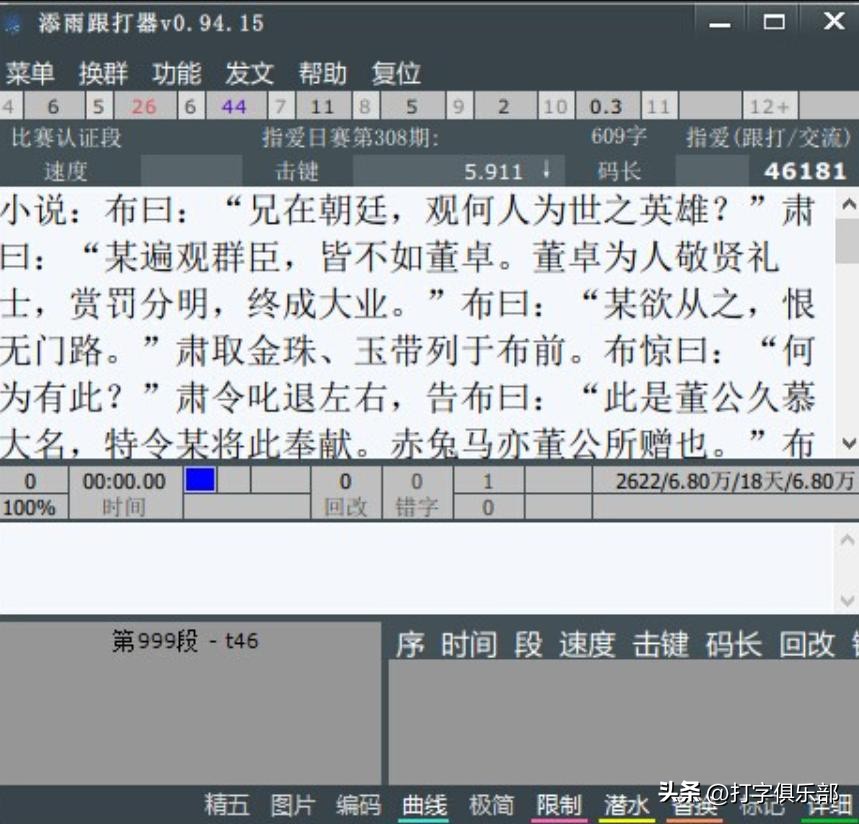Enable 潜水 mode in the bottom bar
The height and width of the screenshot is (824, 859).
(x=624, y=805)
